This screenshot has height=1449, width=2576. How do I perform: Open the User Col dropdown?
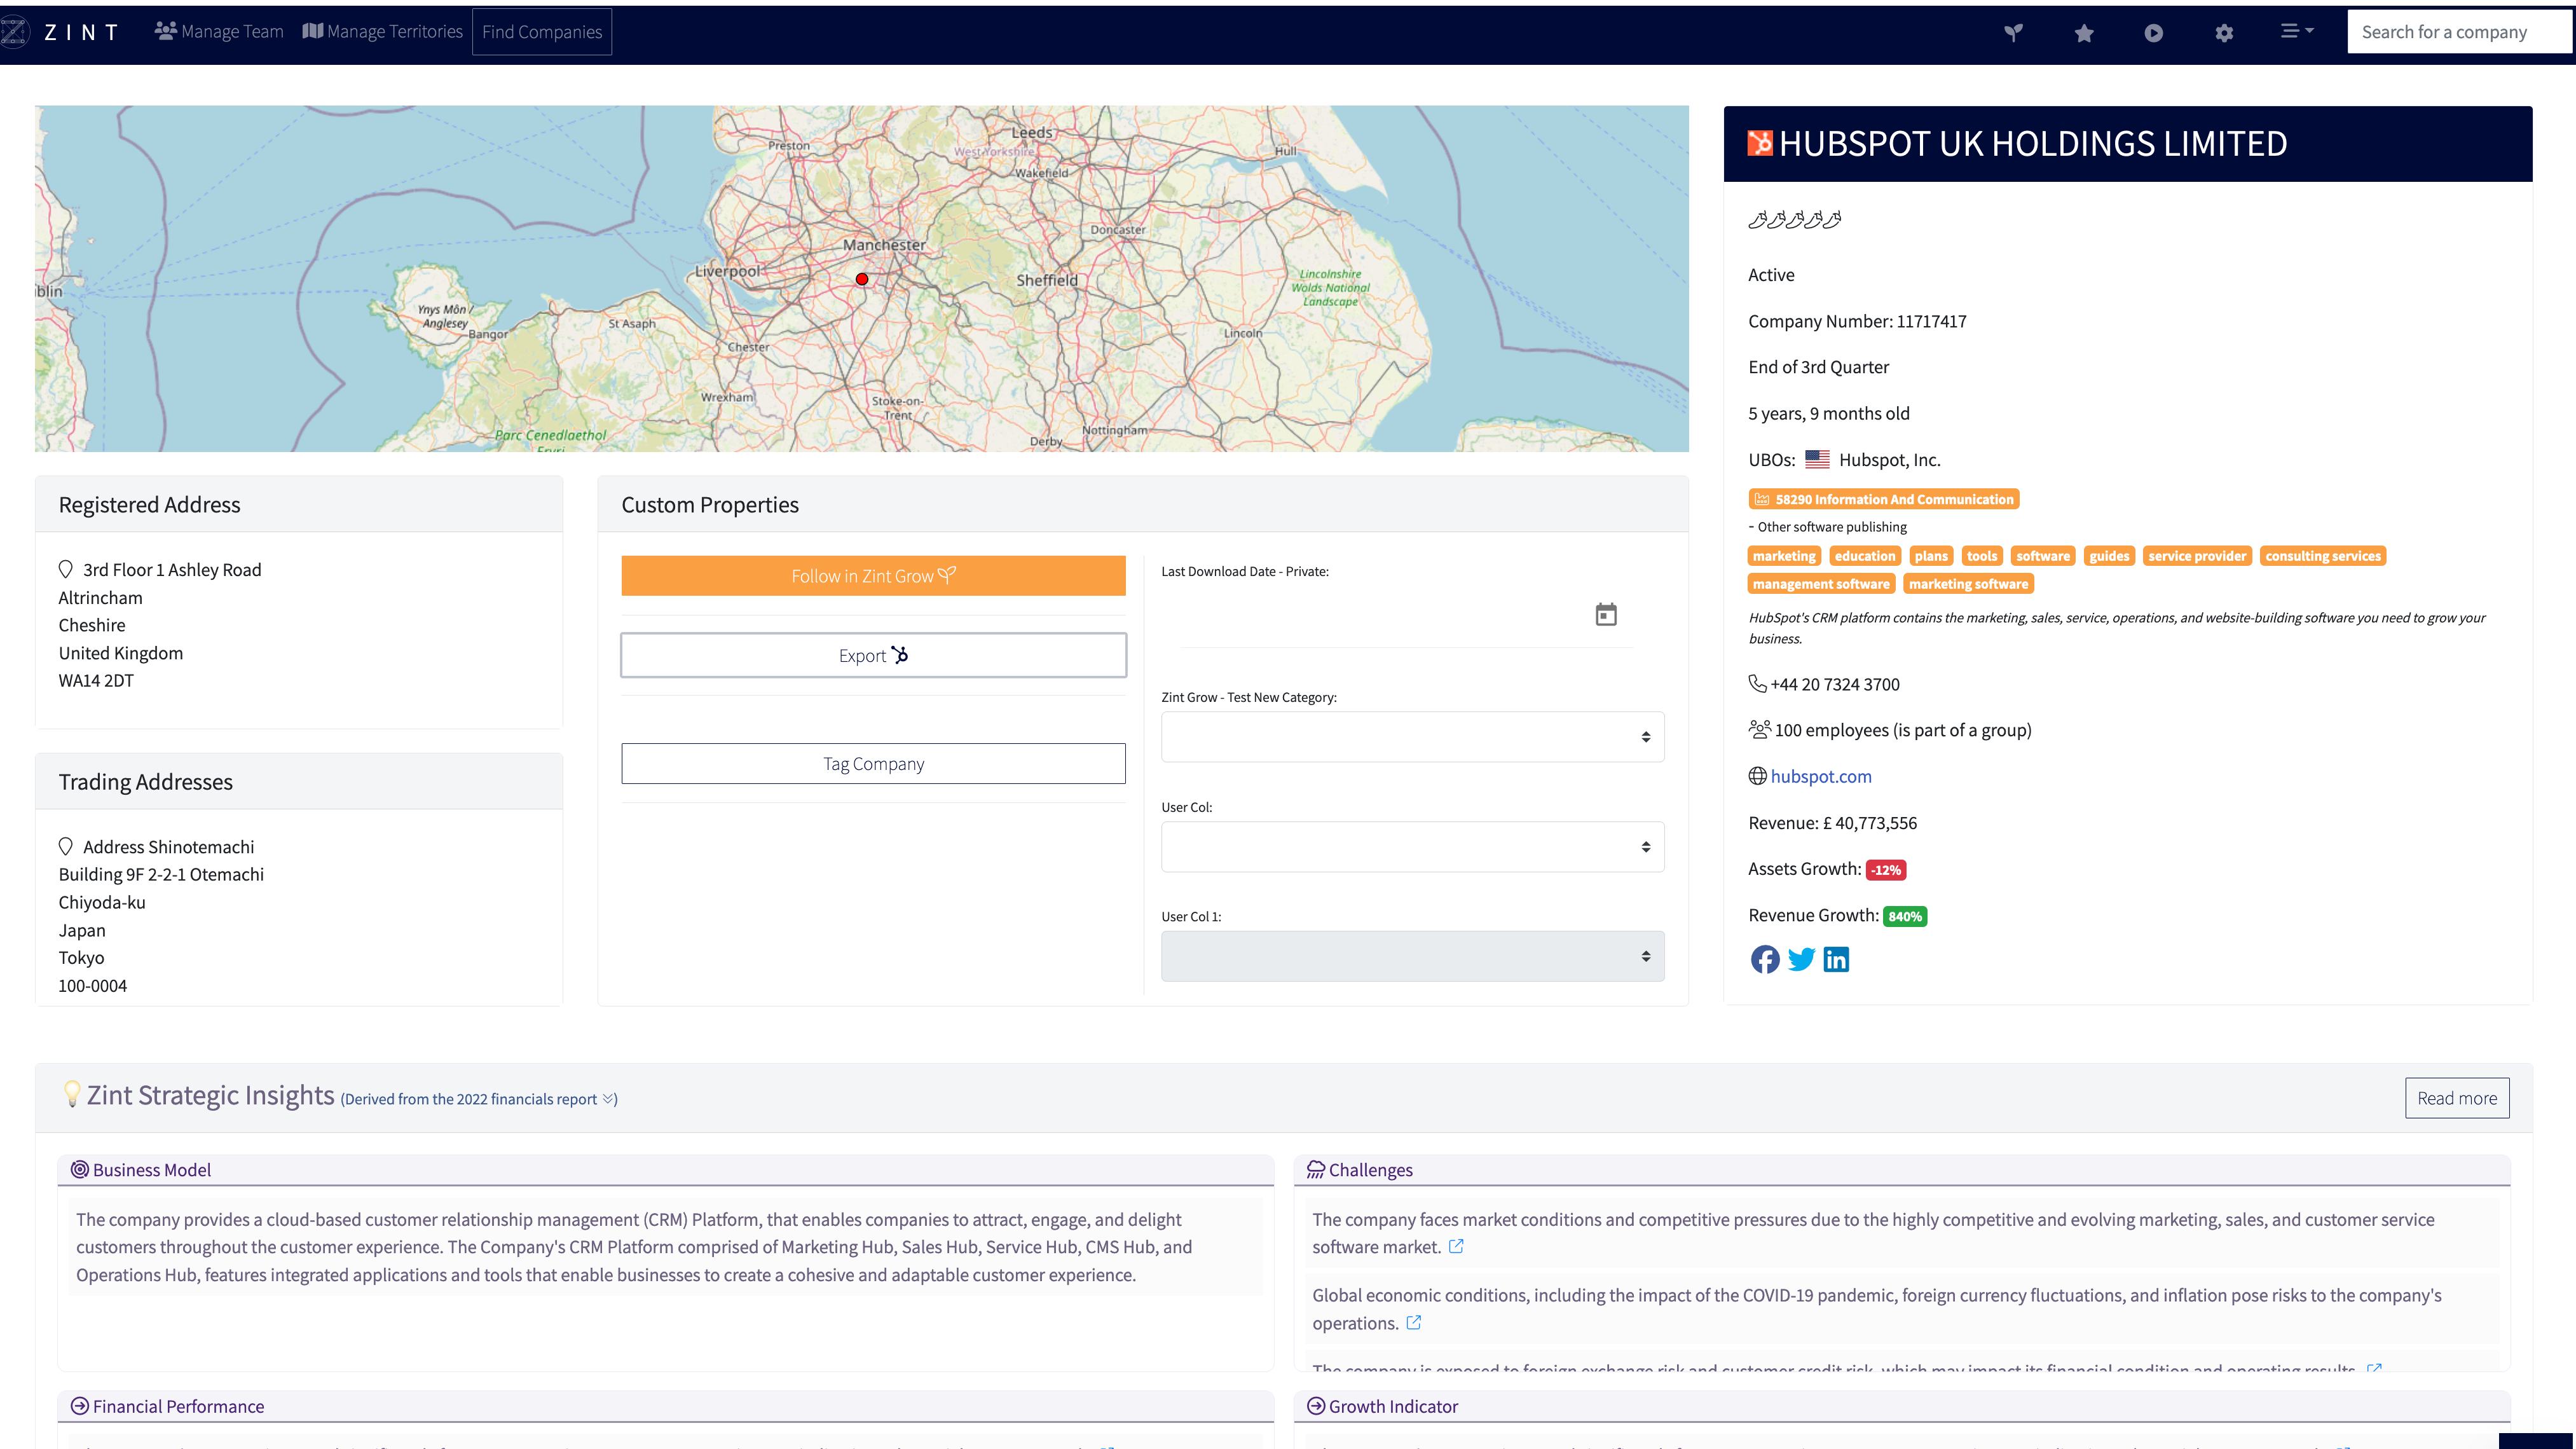click(1411, 846)
